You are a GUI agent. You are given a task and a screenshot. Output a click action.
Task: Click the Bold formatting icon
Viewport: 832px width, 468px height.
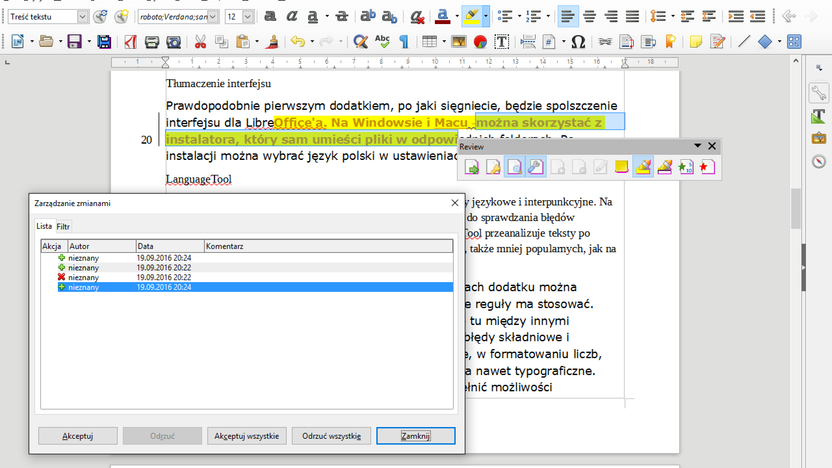click(x=270, y=16)
